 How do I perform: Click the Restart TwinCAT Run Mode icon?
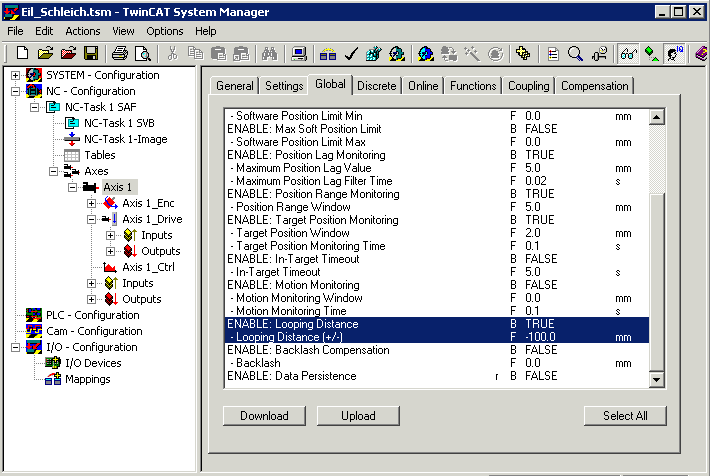[397, 54]
